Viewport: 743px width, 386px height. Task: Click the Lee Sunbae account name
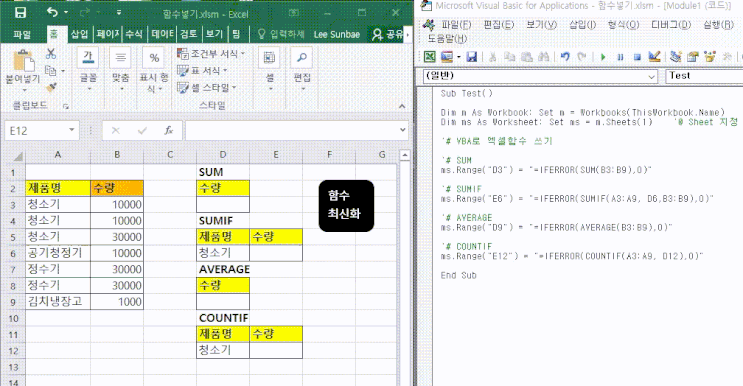[337, 35]
